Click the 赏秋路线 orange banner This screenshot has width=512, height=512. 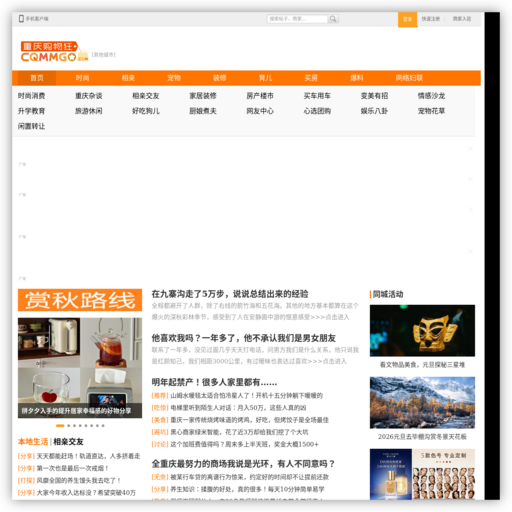[80, 300]
